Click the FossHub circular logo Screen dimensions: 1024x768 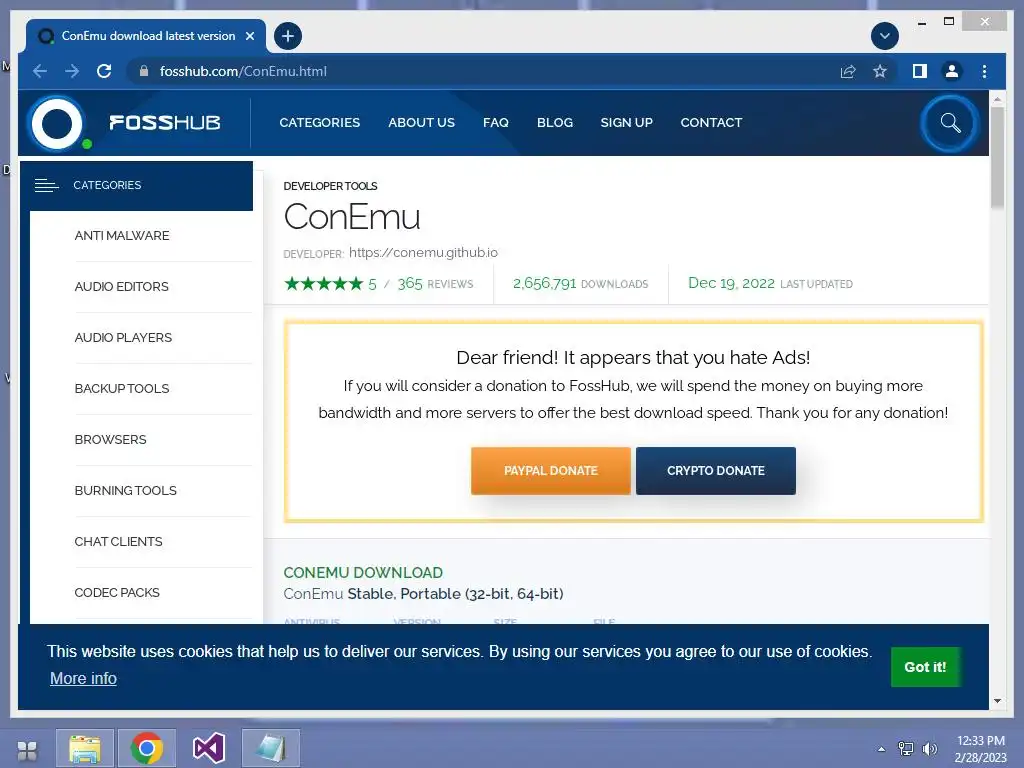tap(57, 123)
